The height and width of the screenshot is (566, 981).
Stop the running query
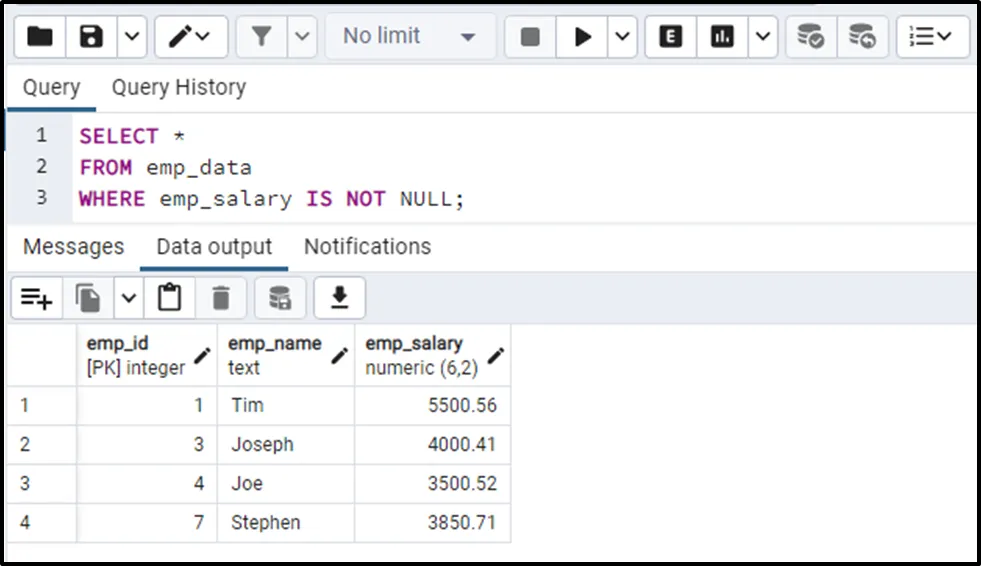pyautogui.click(x=530, y=37)
